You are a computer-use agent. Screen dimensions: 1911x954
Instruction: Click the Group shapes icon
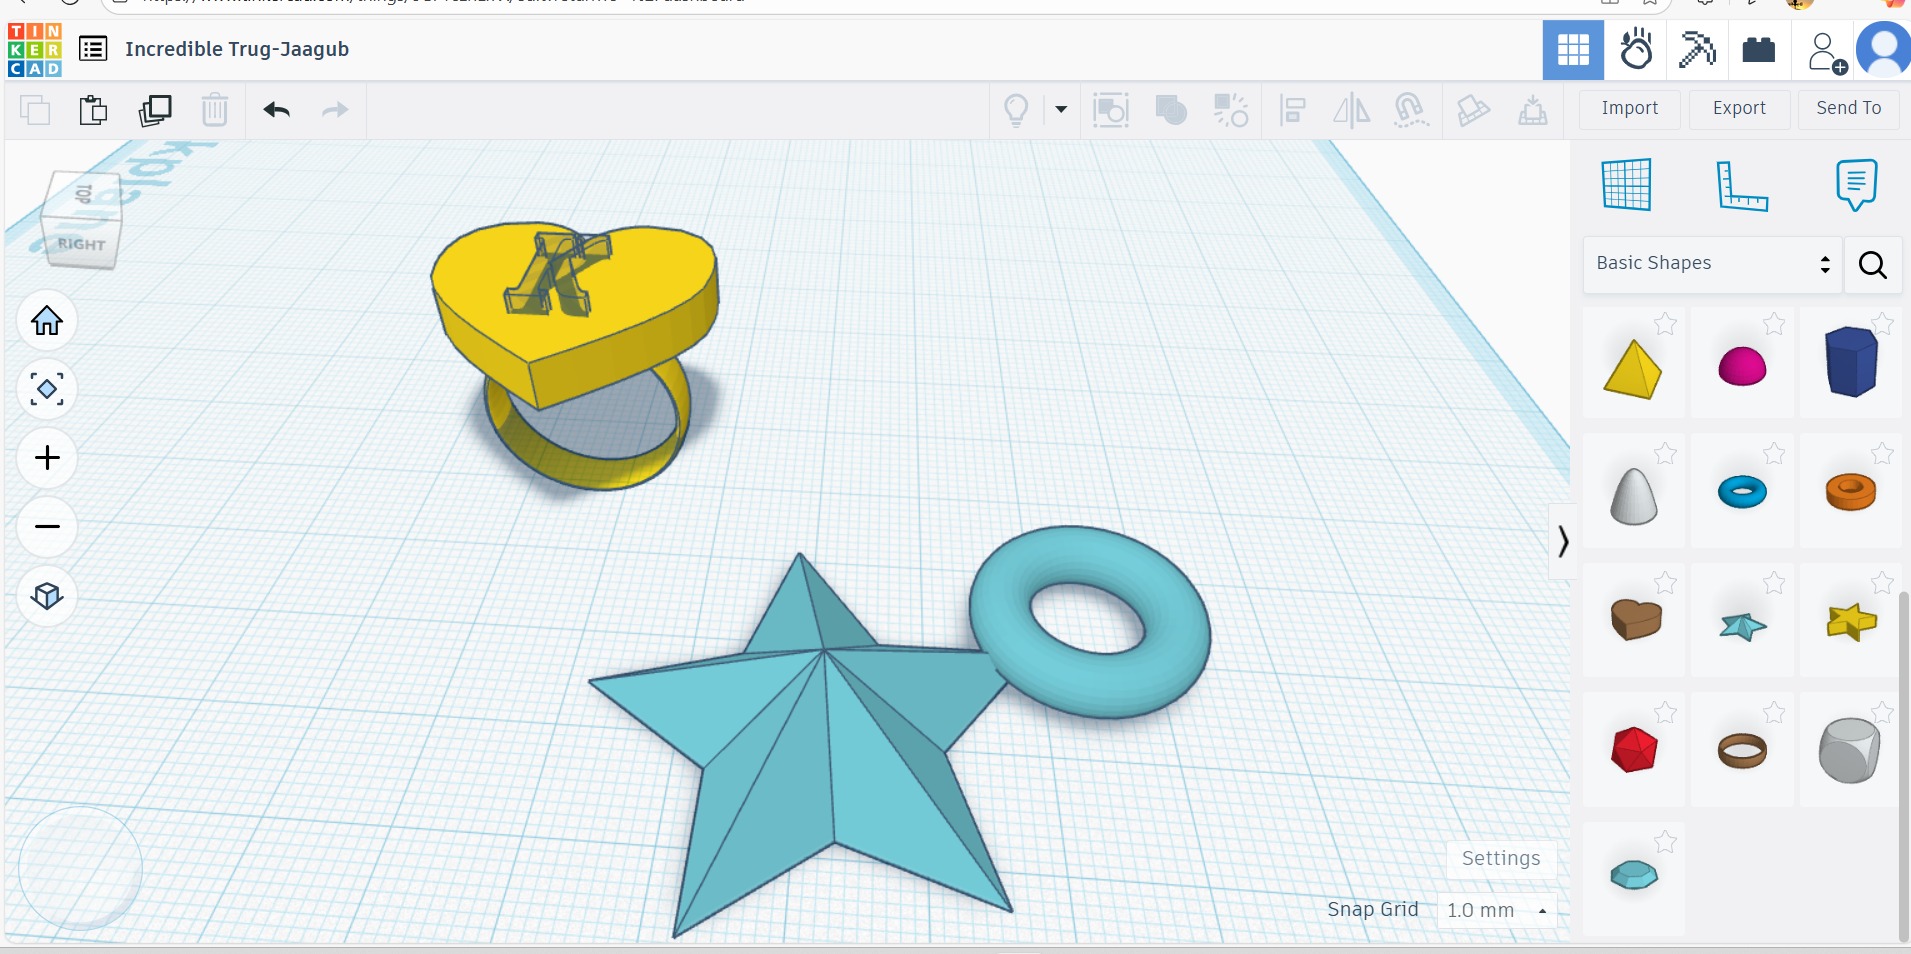1171,110
